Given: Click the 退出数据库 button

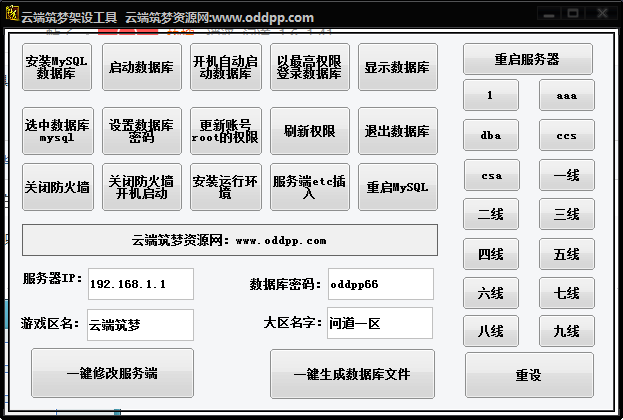Looking at the screenshot, I should (398, 131).
